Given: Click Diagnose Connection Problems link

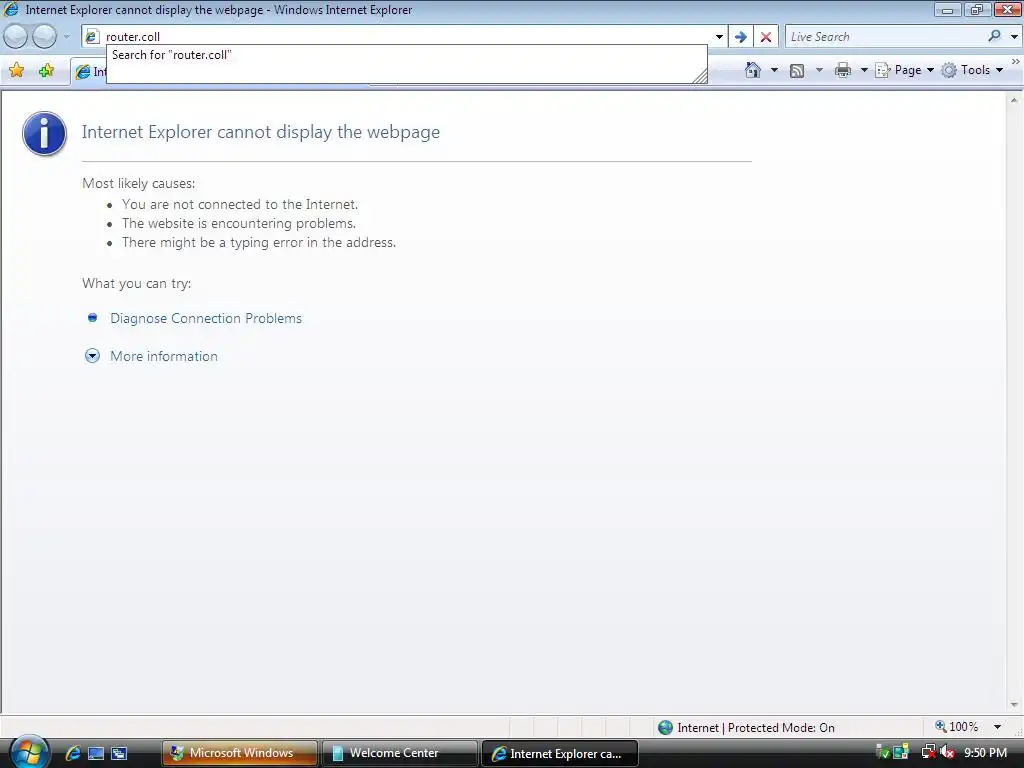Looking at the screenshot, I should tap(206, 318).
